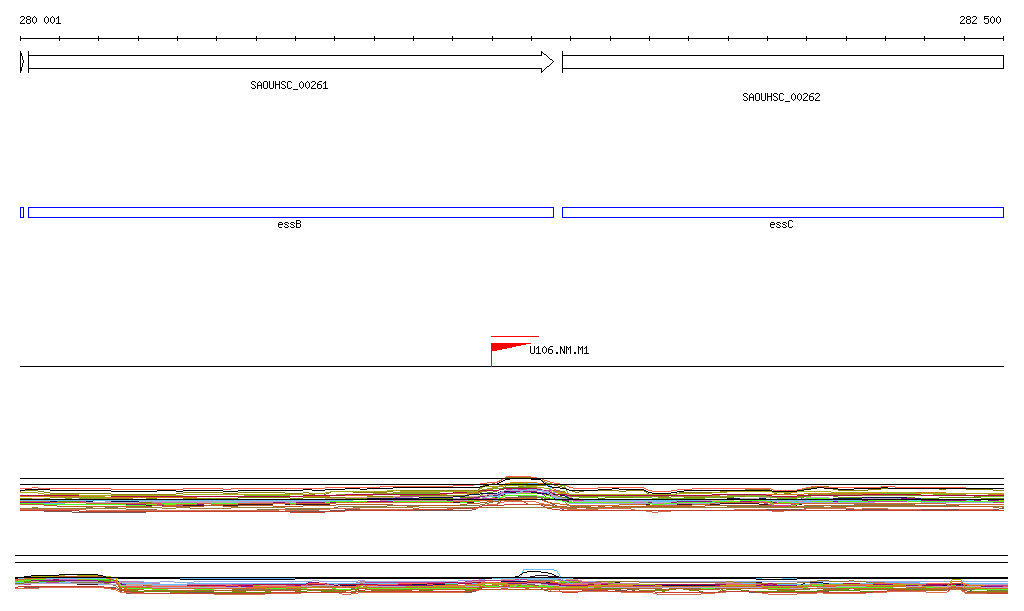The image size is (1024, 611).
Task: Click the short red line above the flag
Action: pos(515,337)
